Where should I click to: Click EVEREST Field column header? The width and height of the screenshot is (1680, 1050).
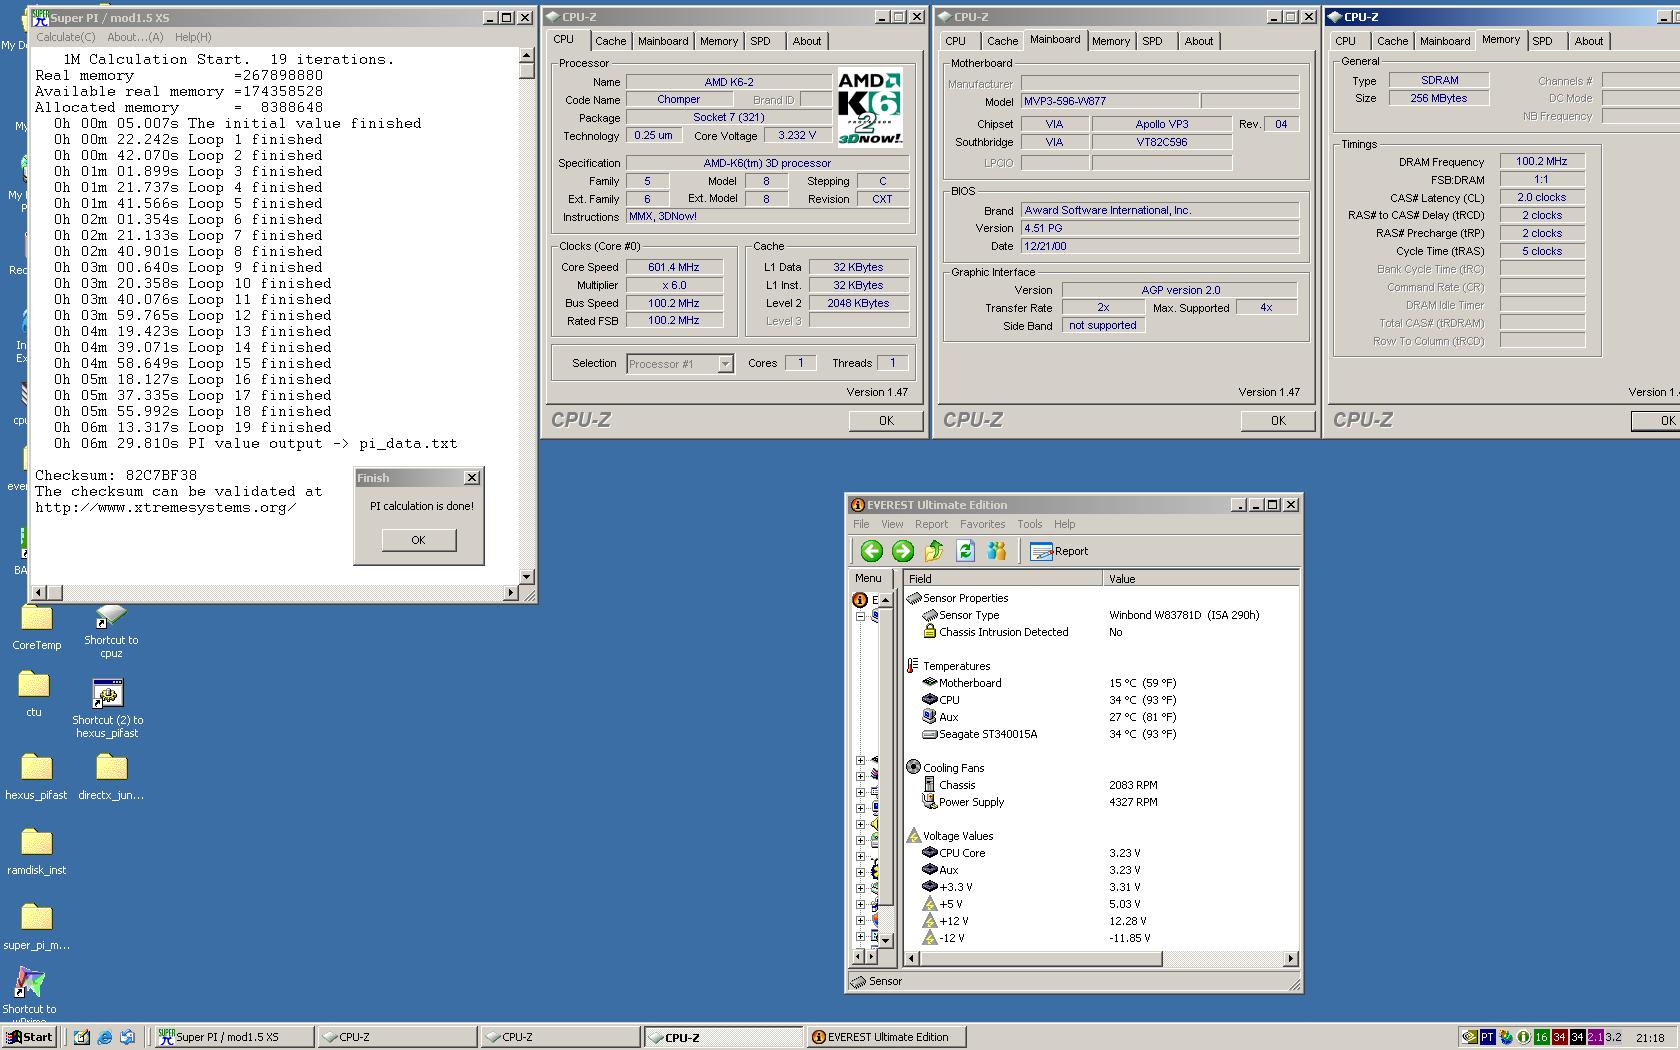coord(1003,579)
